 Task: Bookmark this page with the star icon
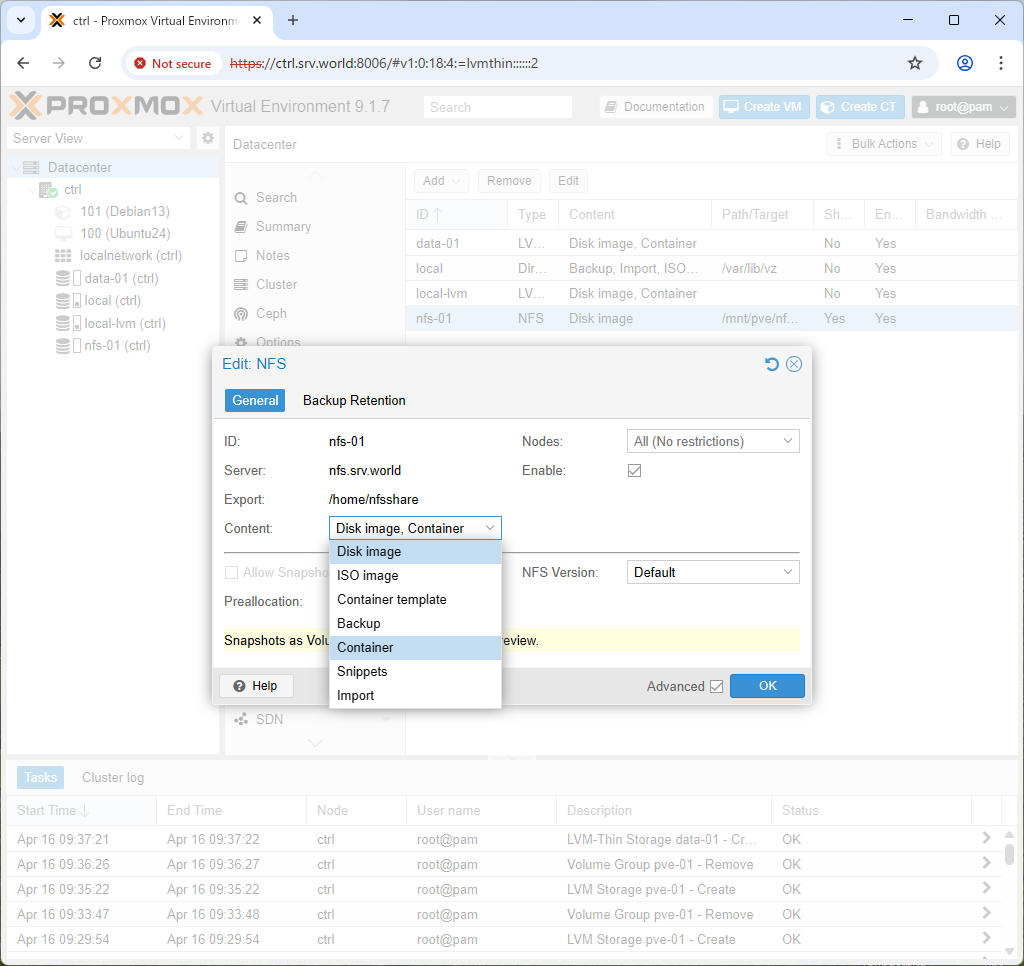click(x=914, y=63)
